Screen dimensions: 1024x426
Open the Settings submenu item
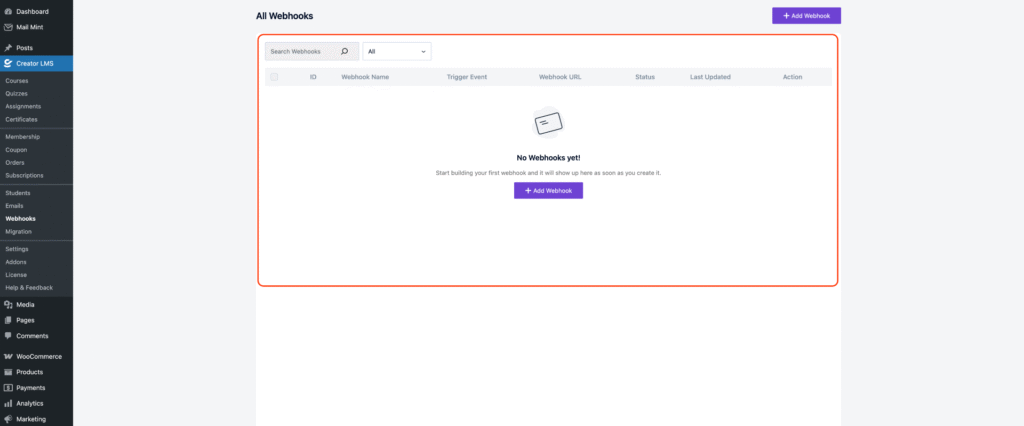click(x=17, y=249)
